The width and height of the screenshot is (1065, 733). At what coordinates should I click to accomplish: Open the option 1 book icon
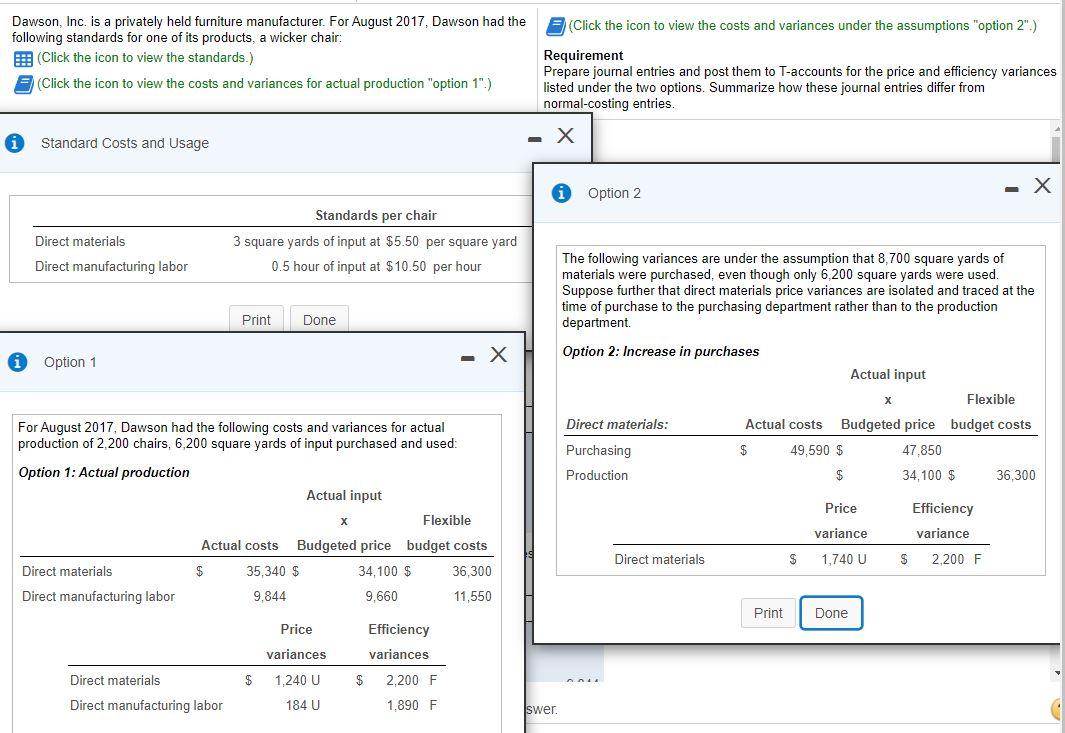coord(23,84)
